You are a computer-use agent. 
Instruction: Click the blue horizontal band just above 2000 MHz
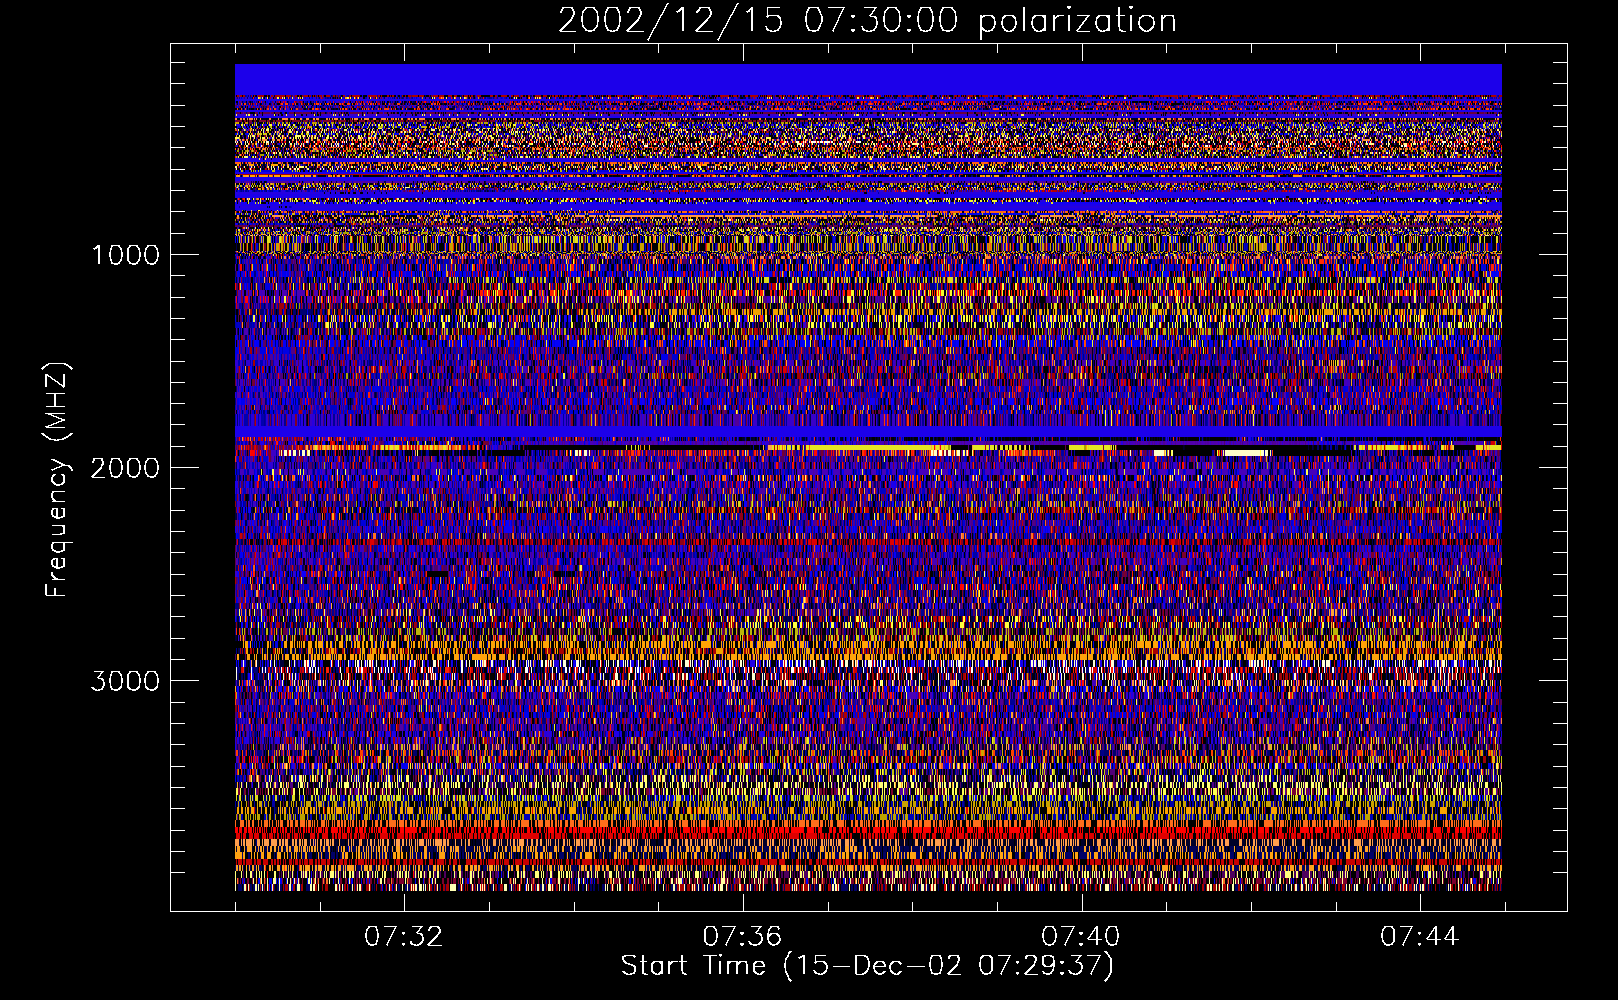tap(868, 431)
